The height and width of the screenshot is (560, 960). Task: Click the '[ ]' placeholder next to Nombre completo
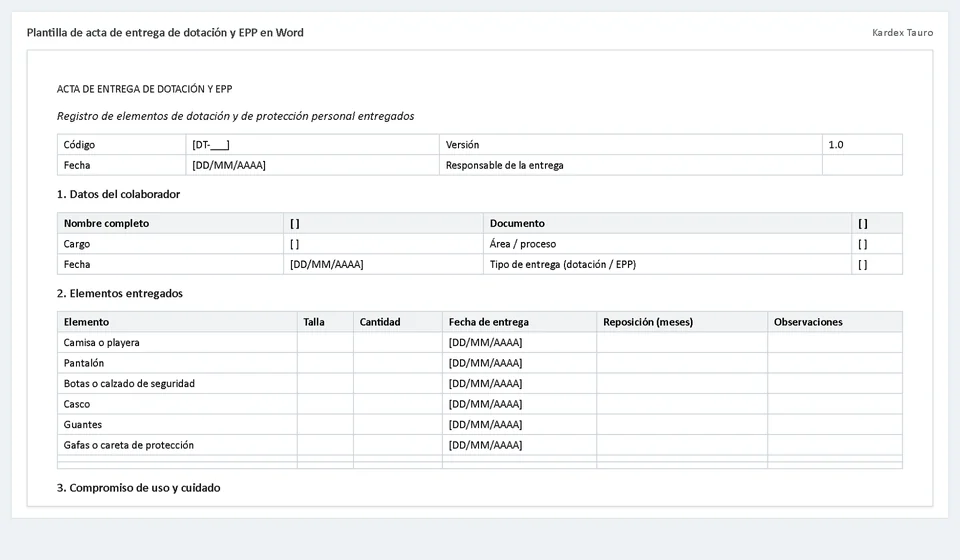(294, 223)
